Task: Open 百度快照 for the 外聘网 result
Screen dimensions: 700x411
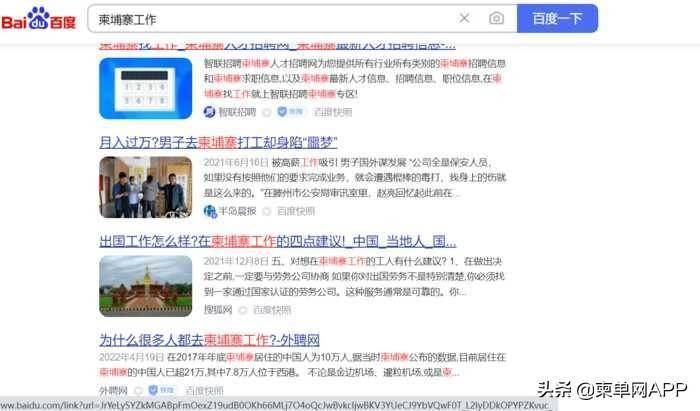Action: pos(204,391)
